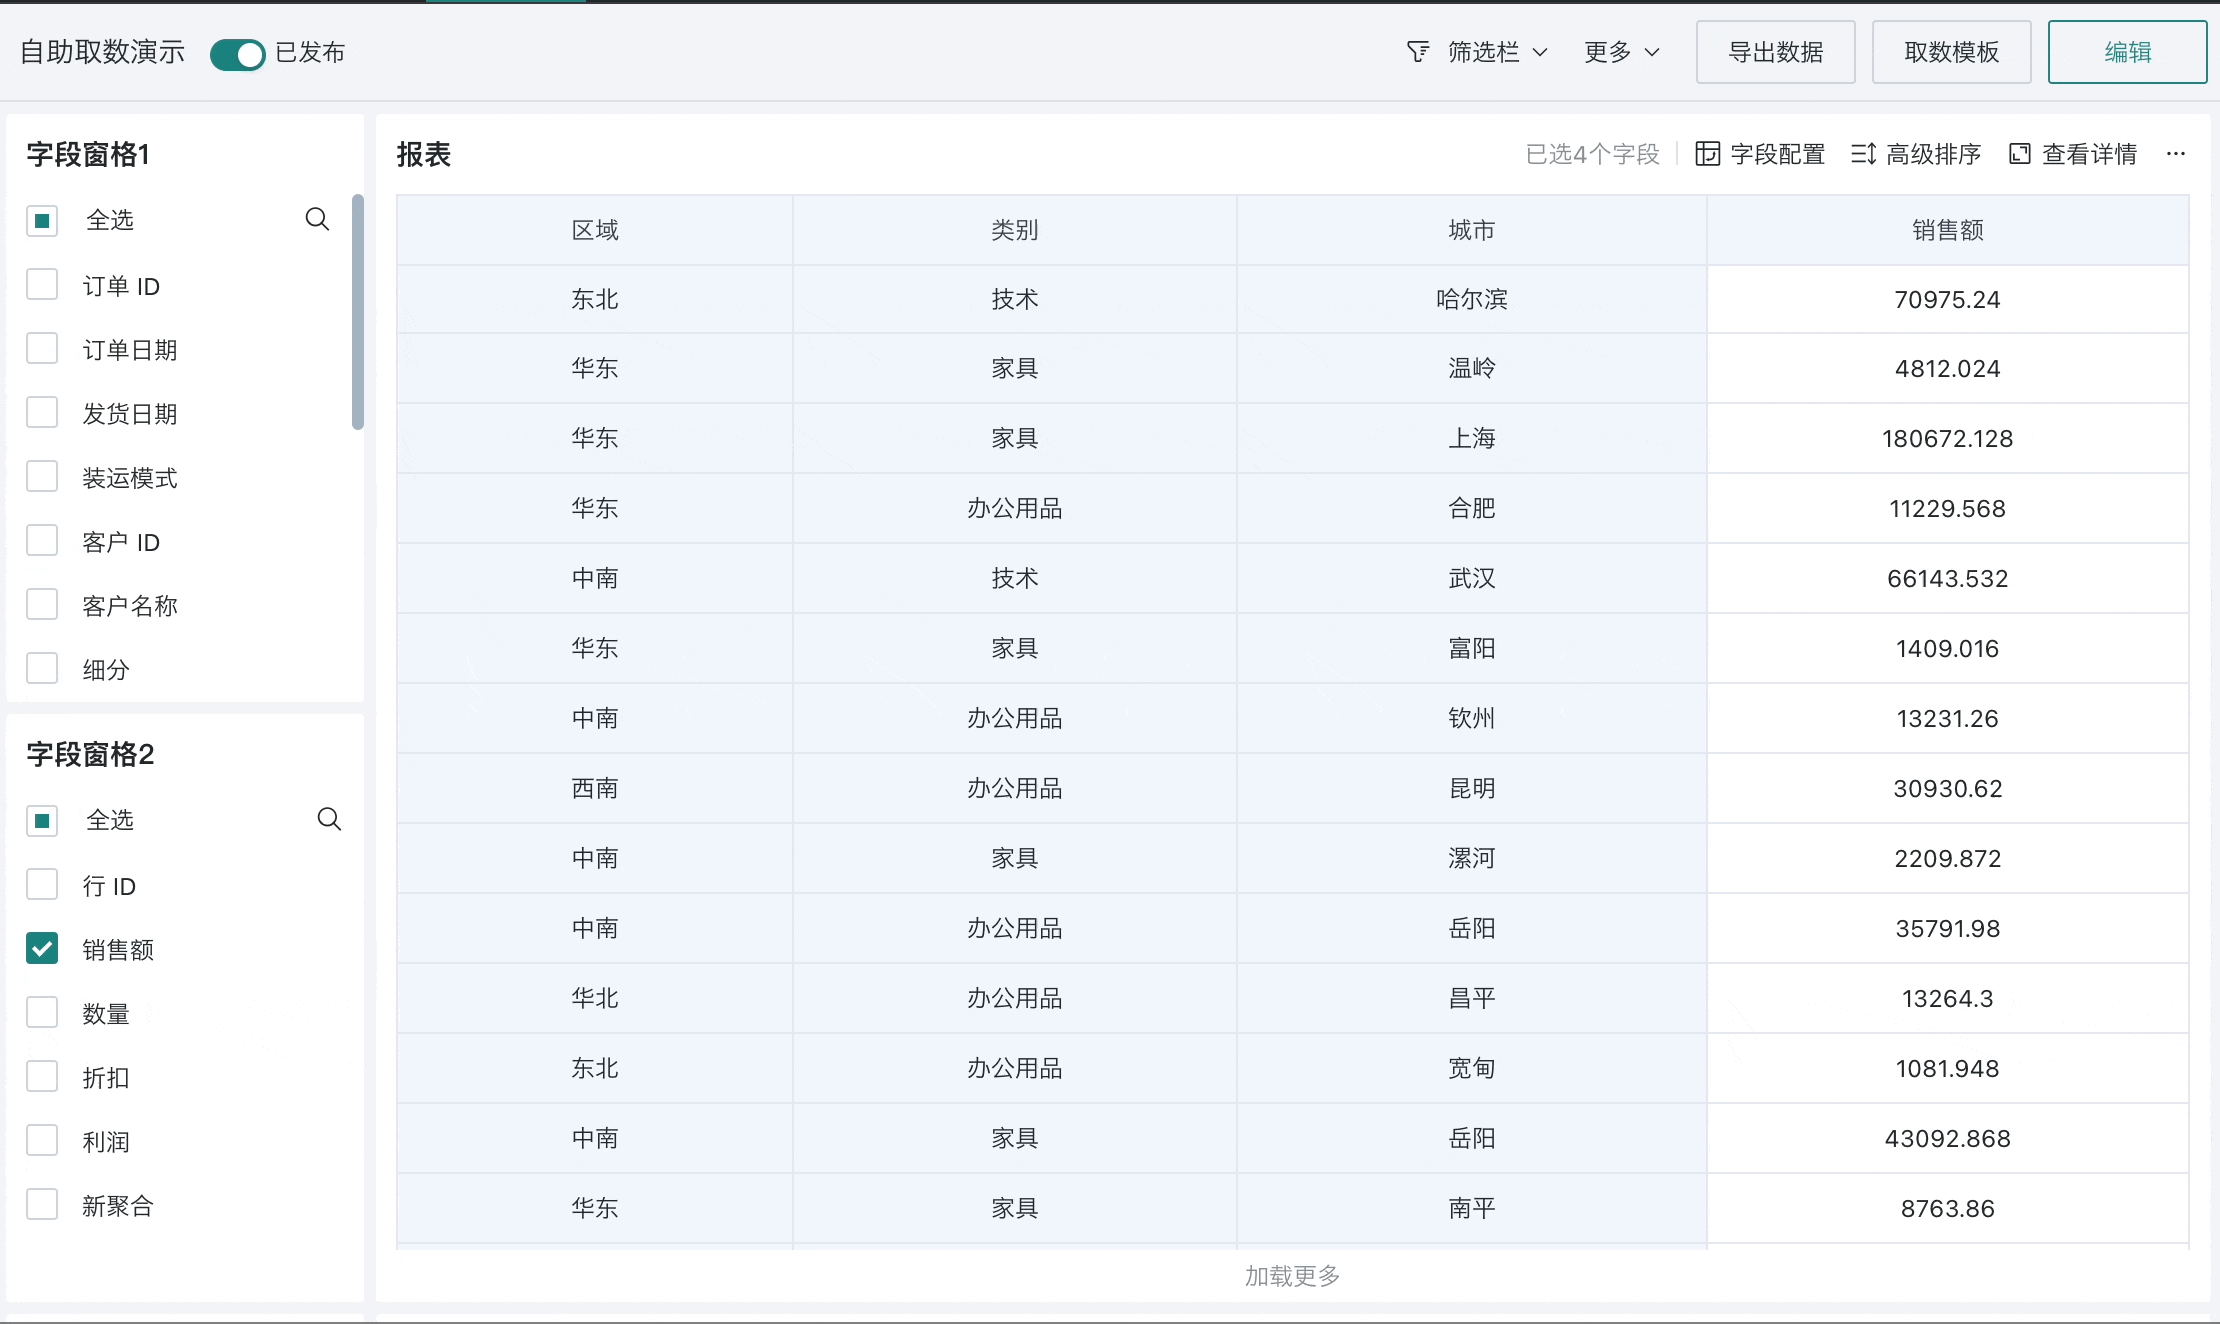The height and width of the screenshot is (1324, 2220).
Task: Select the 8763.86 sales cell
Action: coord(1948,1208)
